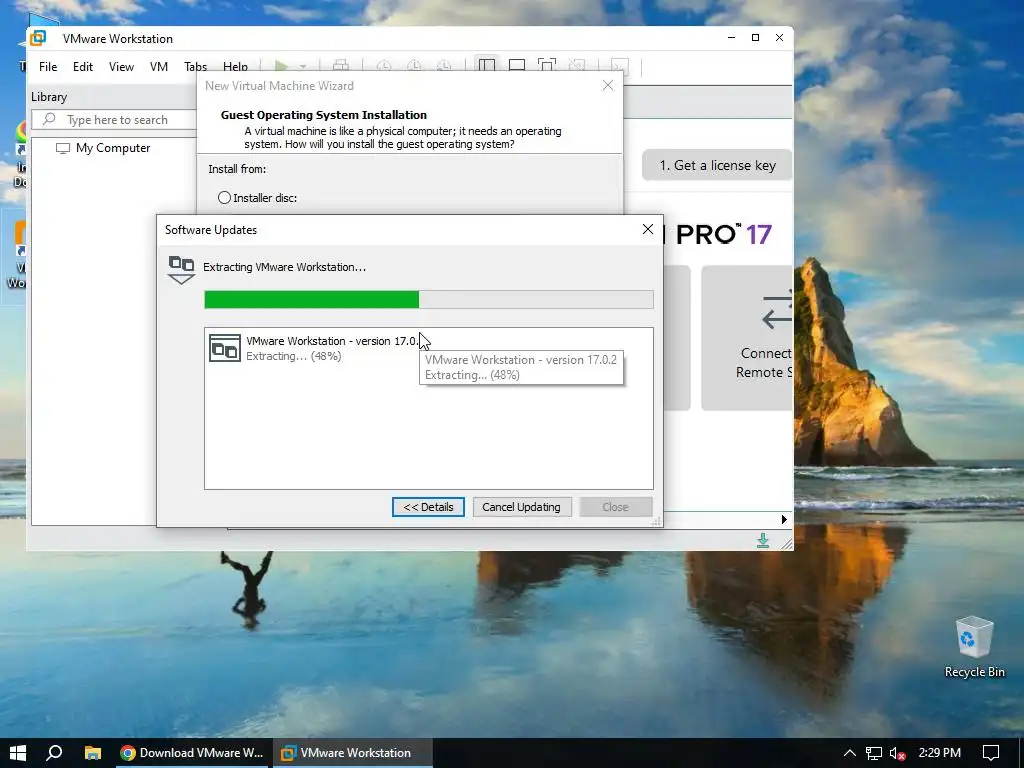Open the Recycle Bin desktop icon
This screenshot has width=1024, height=768.
coord(974,647)
